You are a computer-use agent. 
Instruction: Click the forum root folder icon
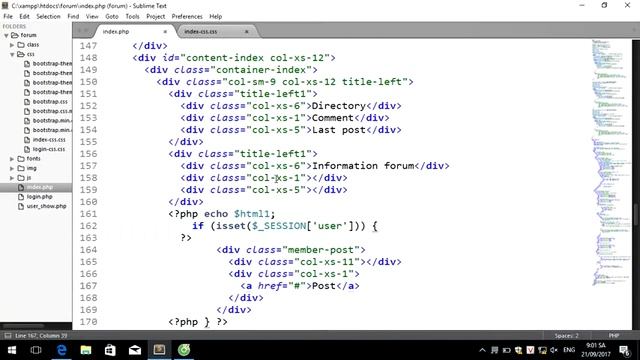[x=15, y=35]
